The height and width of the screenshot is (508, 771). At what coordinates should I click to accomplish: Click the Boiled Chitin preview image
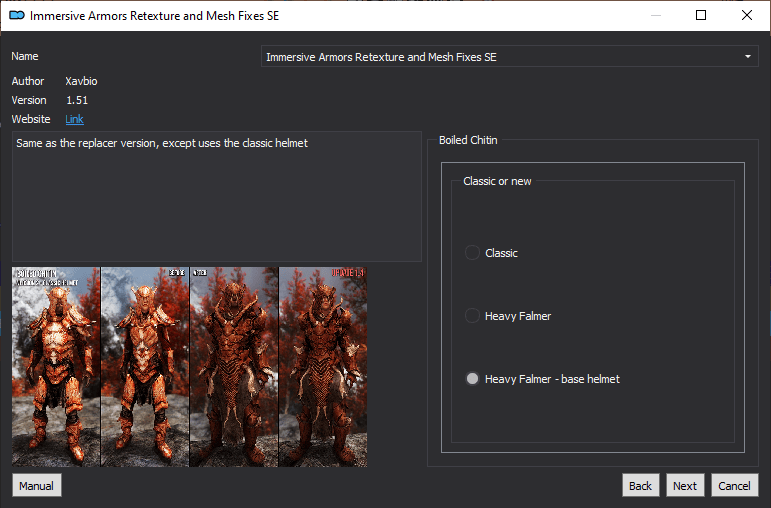point(190,367)
